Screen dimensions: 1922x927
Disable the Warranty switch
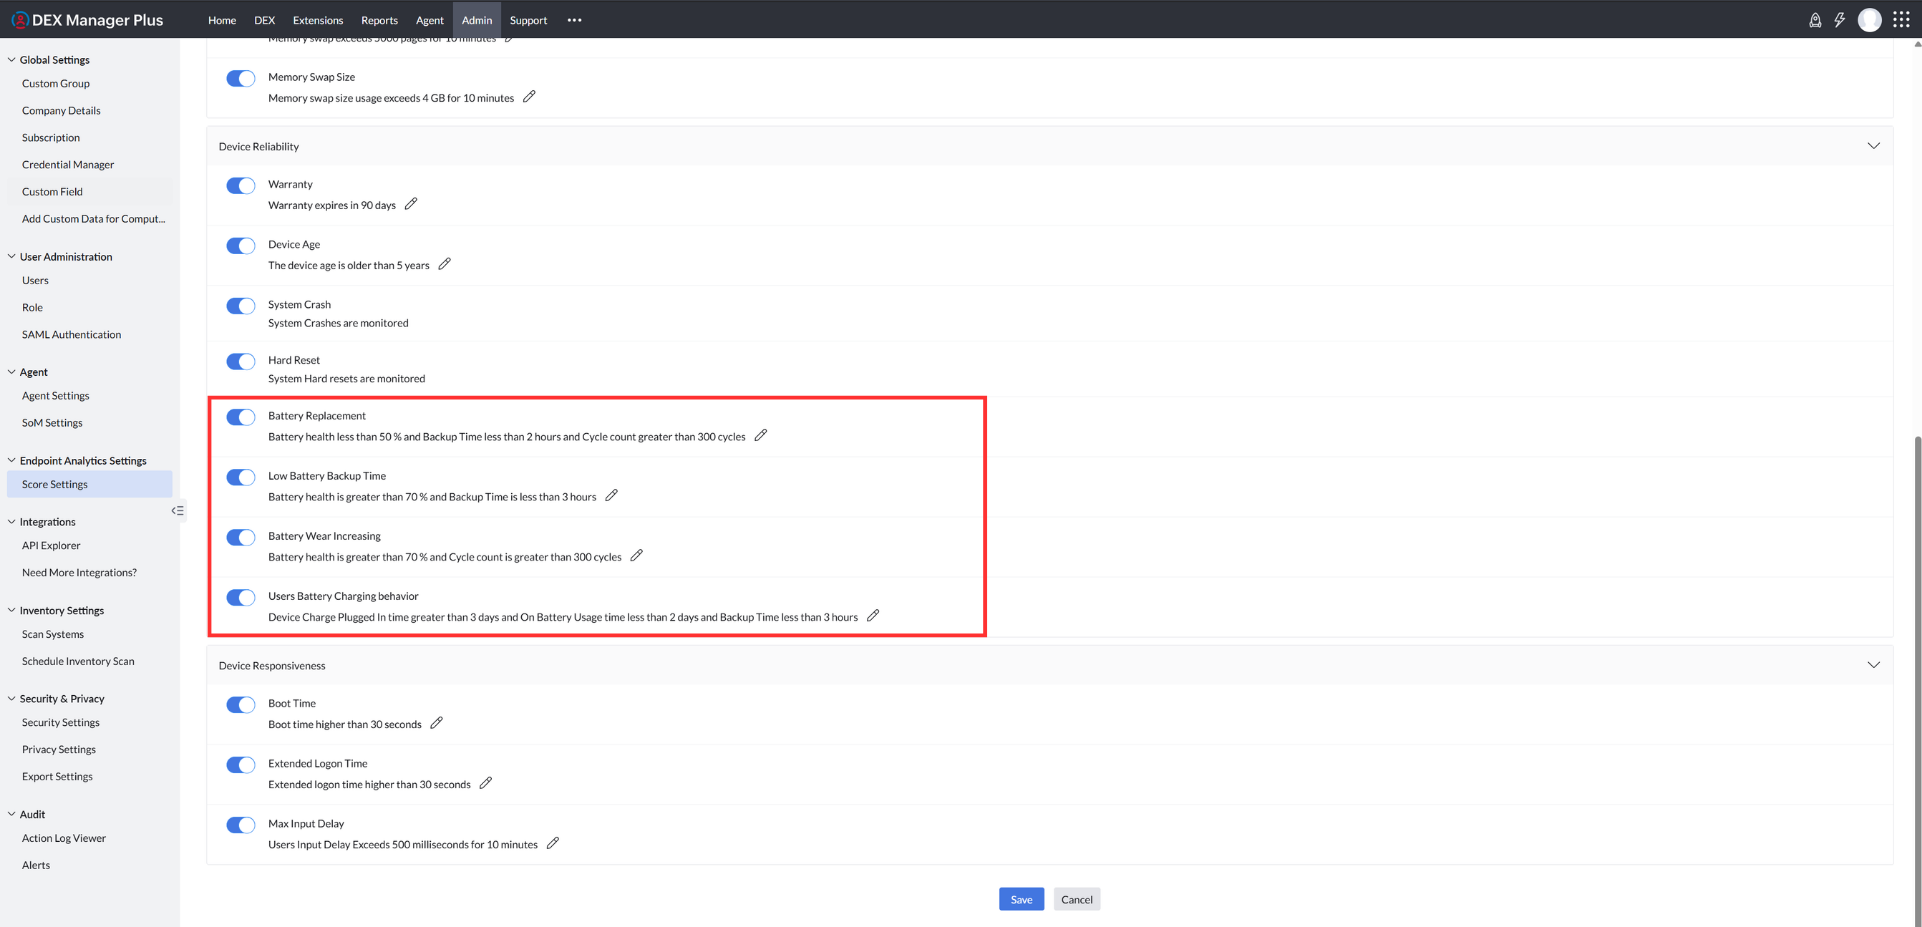point(241,186)
